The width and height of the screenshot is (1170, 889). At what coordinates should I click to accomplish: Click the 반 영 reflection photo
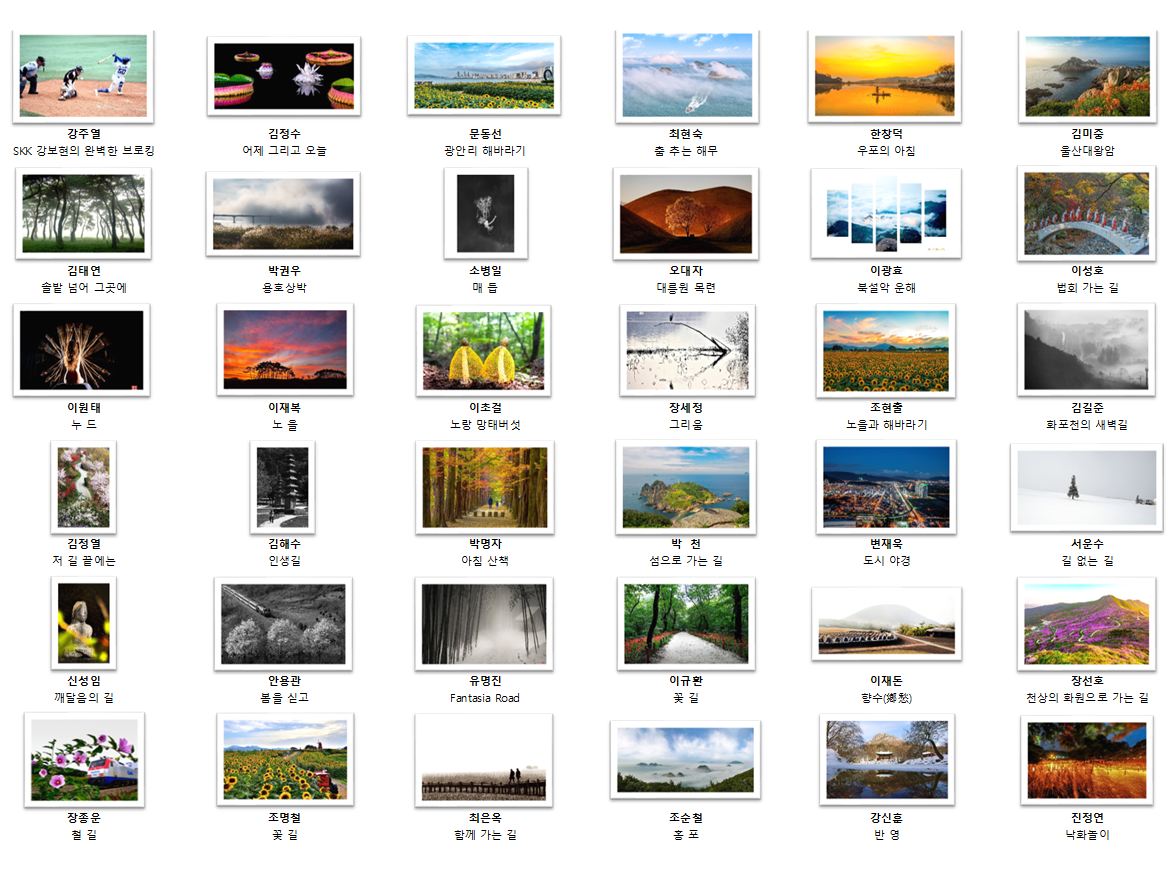pyautogui.click(x=887, y=760)
